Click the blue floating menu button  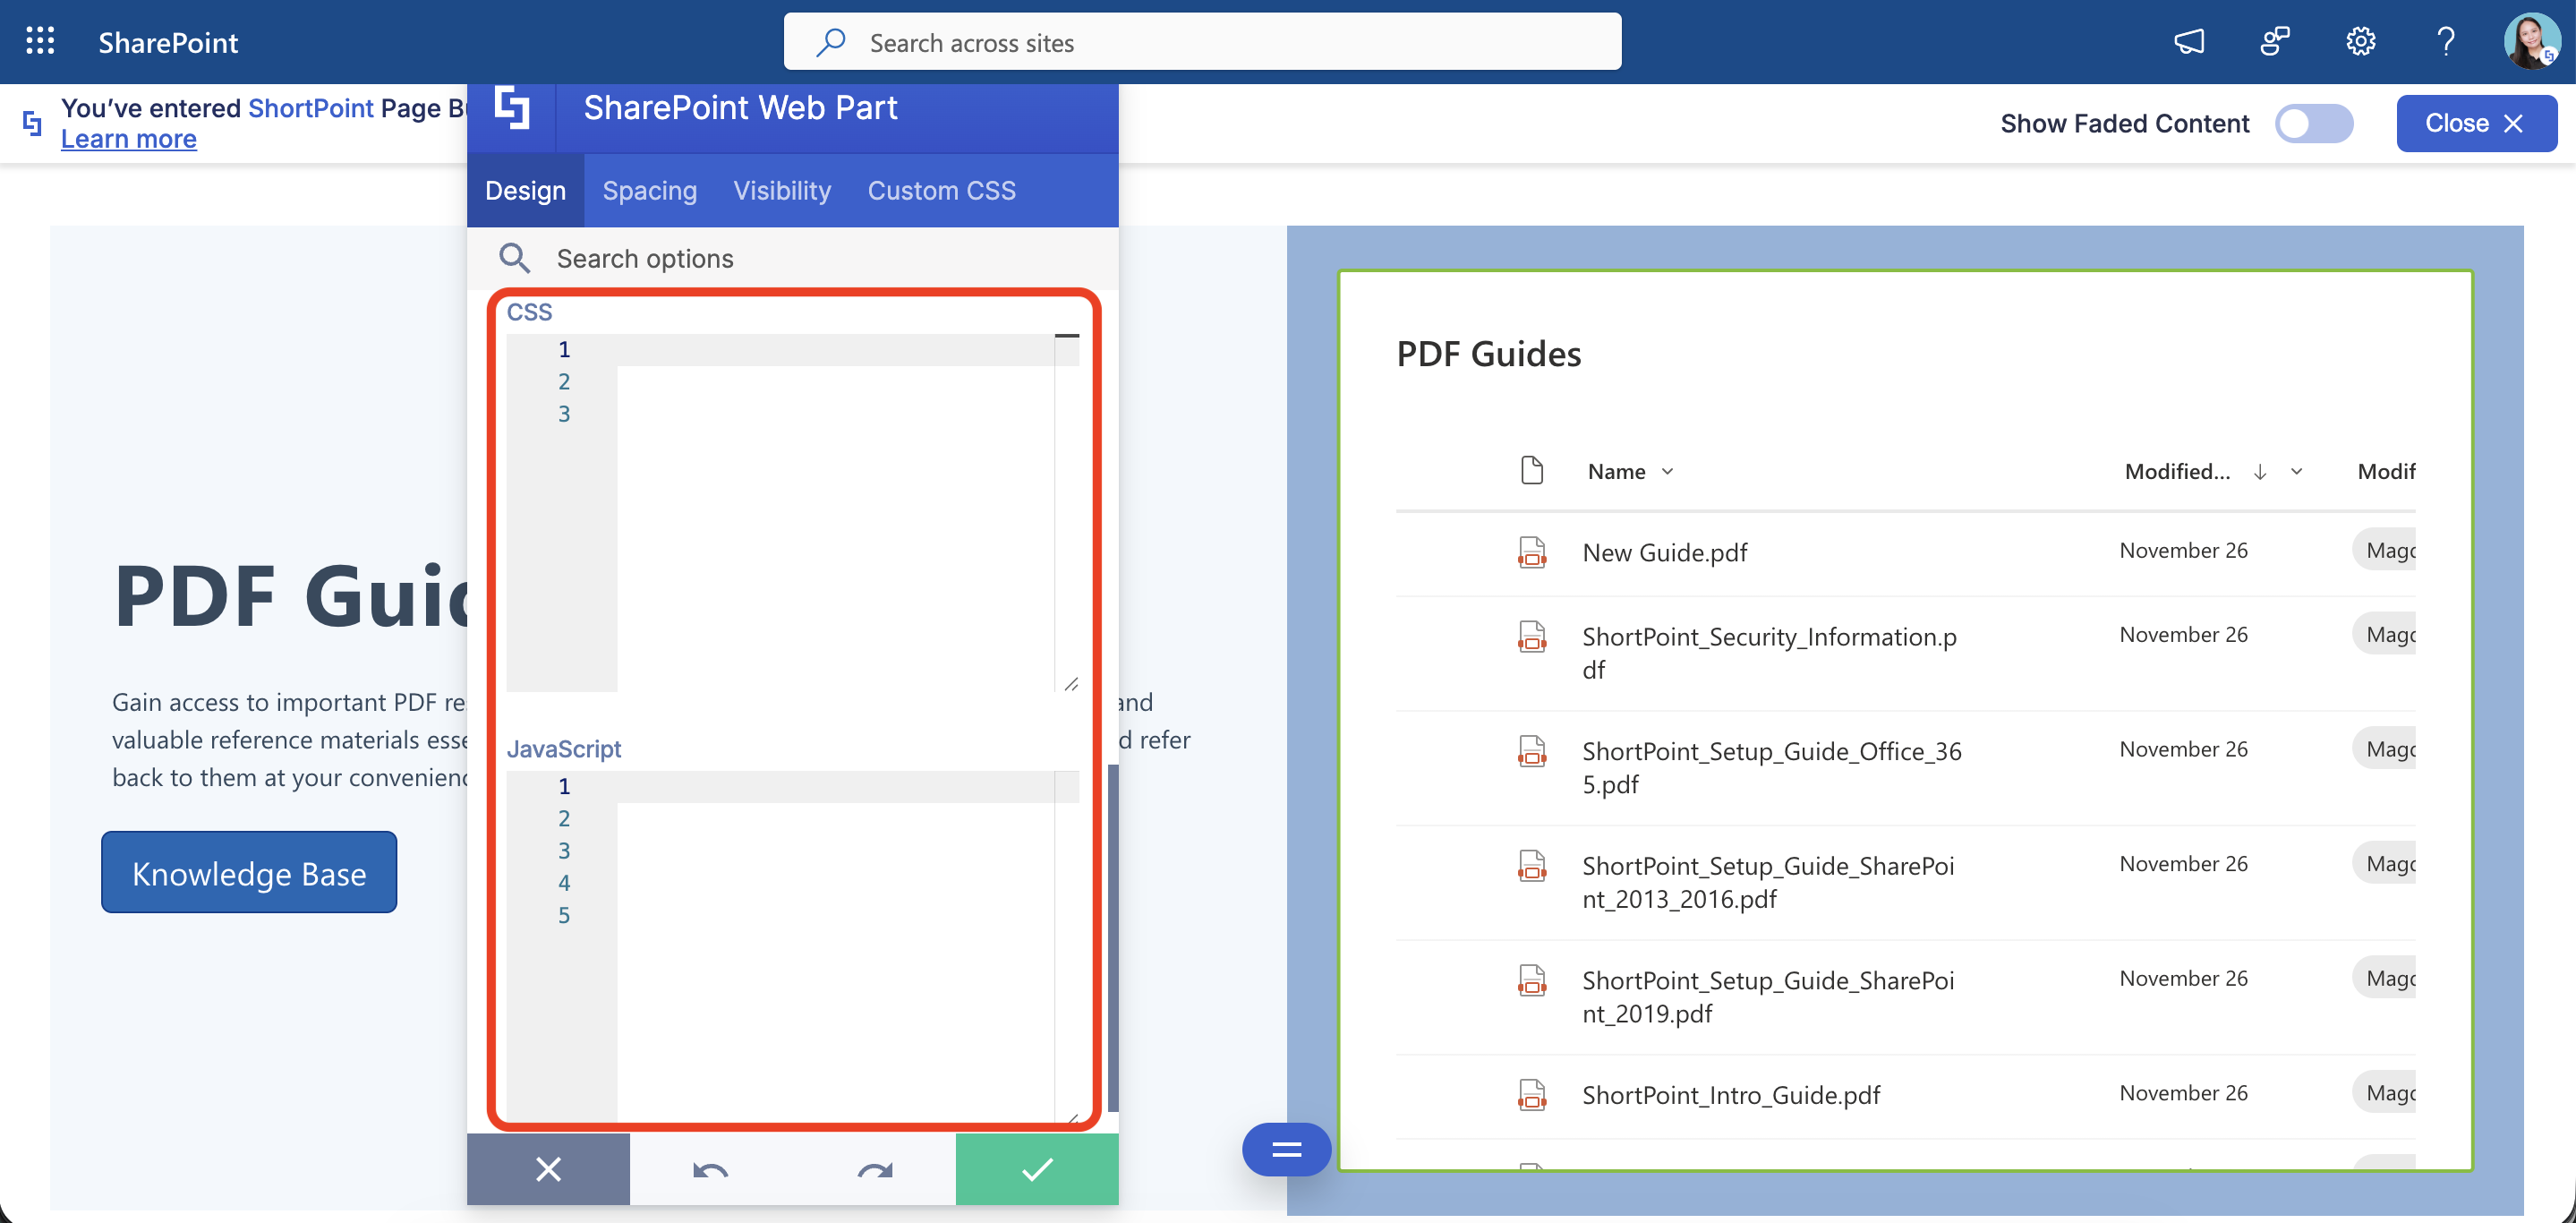point(1286,1150)
